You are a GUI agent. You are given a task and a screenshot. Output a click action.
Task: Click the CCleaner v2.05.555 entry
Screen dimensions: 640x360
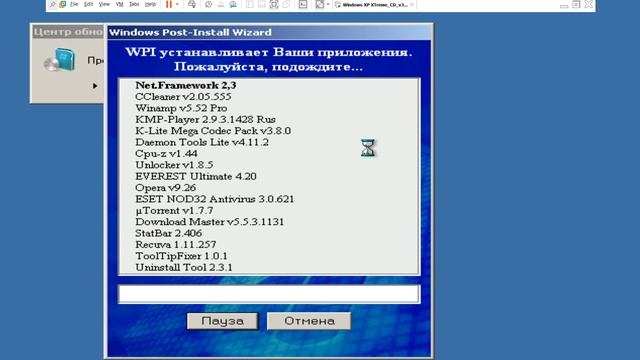pyautogui.click(x=183, y=97)
